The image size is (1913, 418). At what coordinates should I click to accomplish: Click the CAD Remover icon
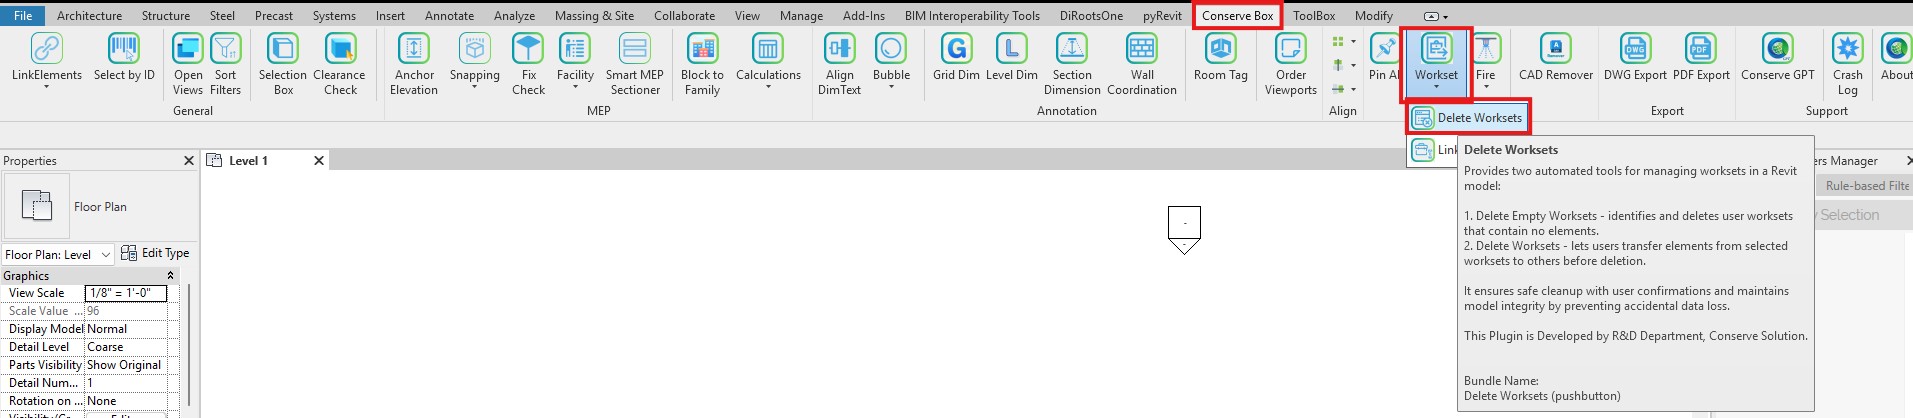1555,50
